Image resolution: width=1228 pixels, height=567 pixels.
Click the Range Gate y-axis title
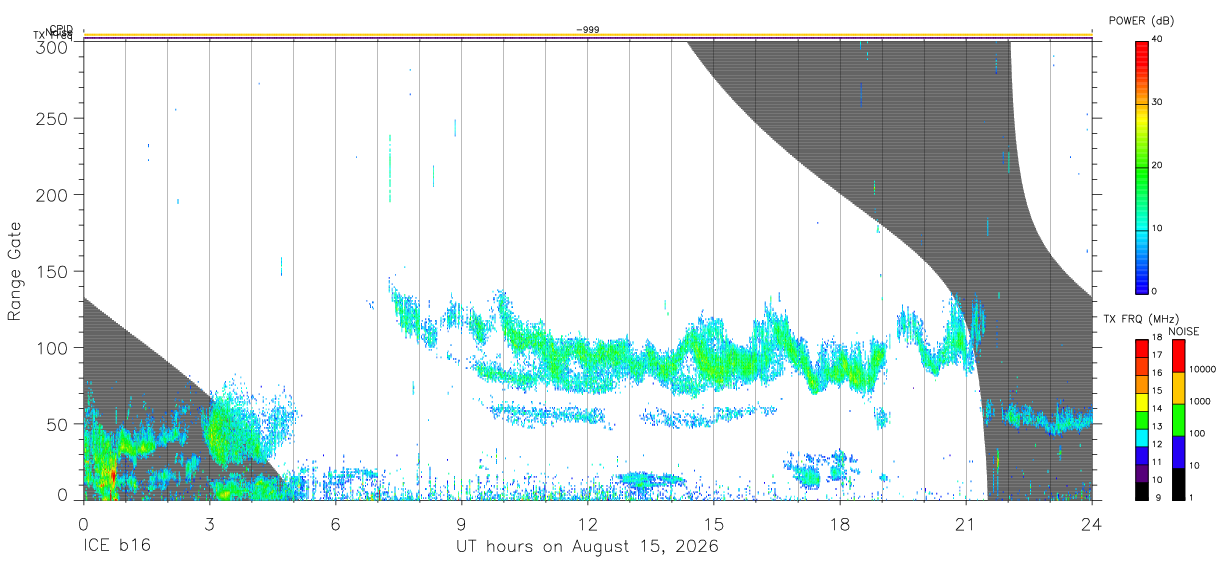(x=15, y=270)
